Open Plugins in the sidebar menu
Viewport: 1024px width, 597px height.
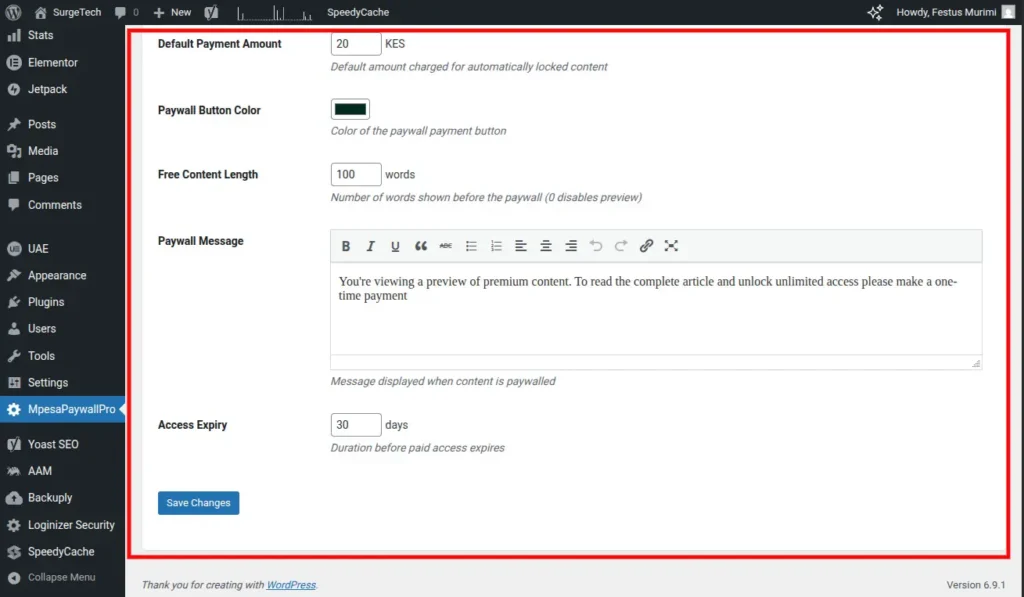pos(46,302)
